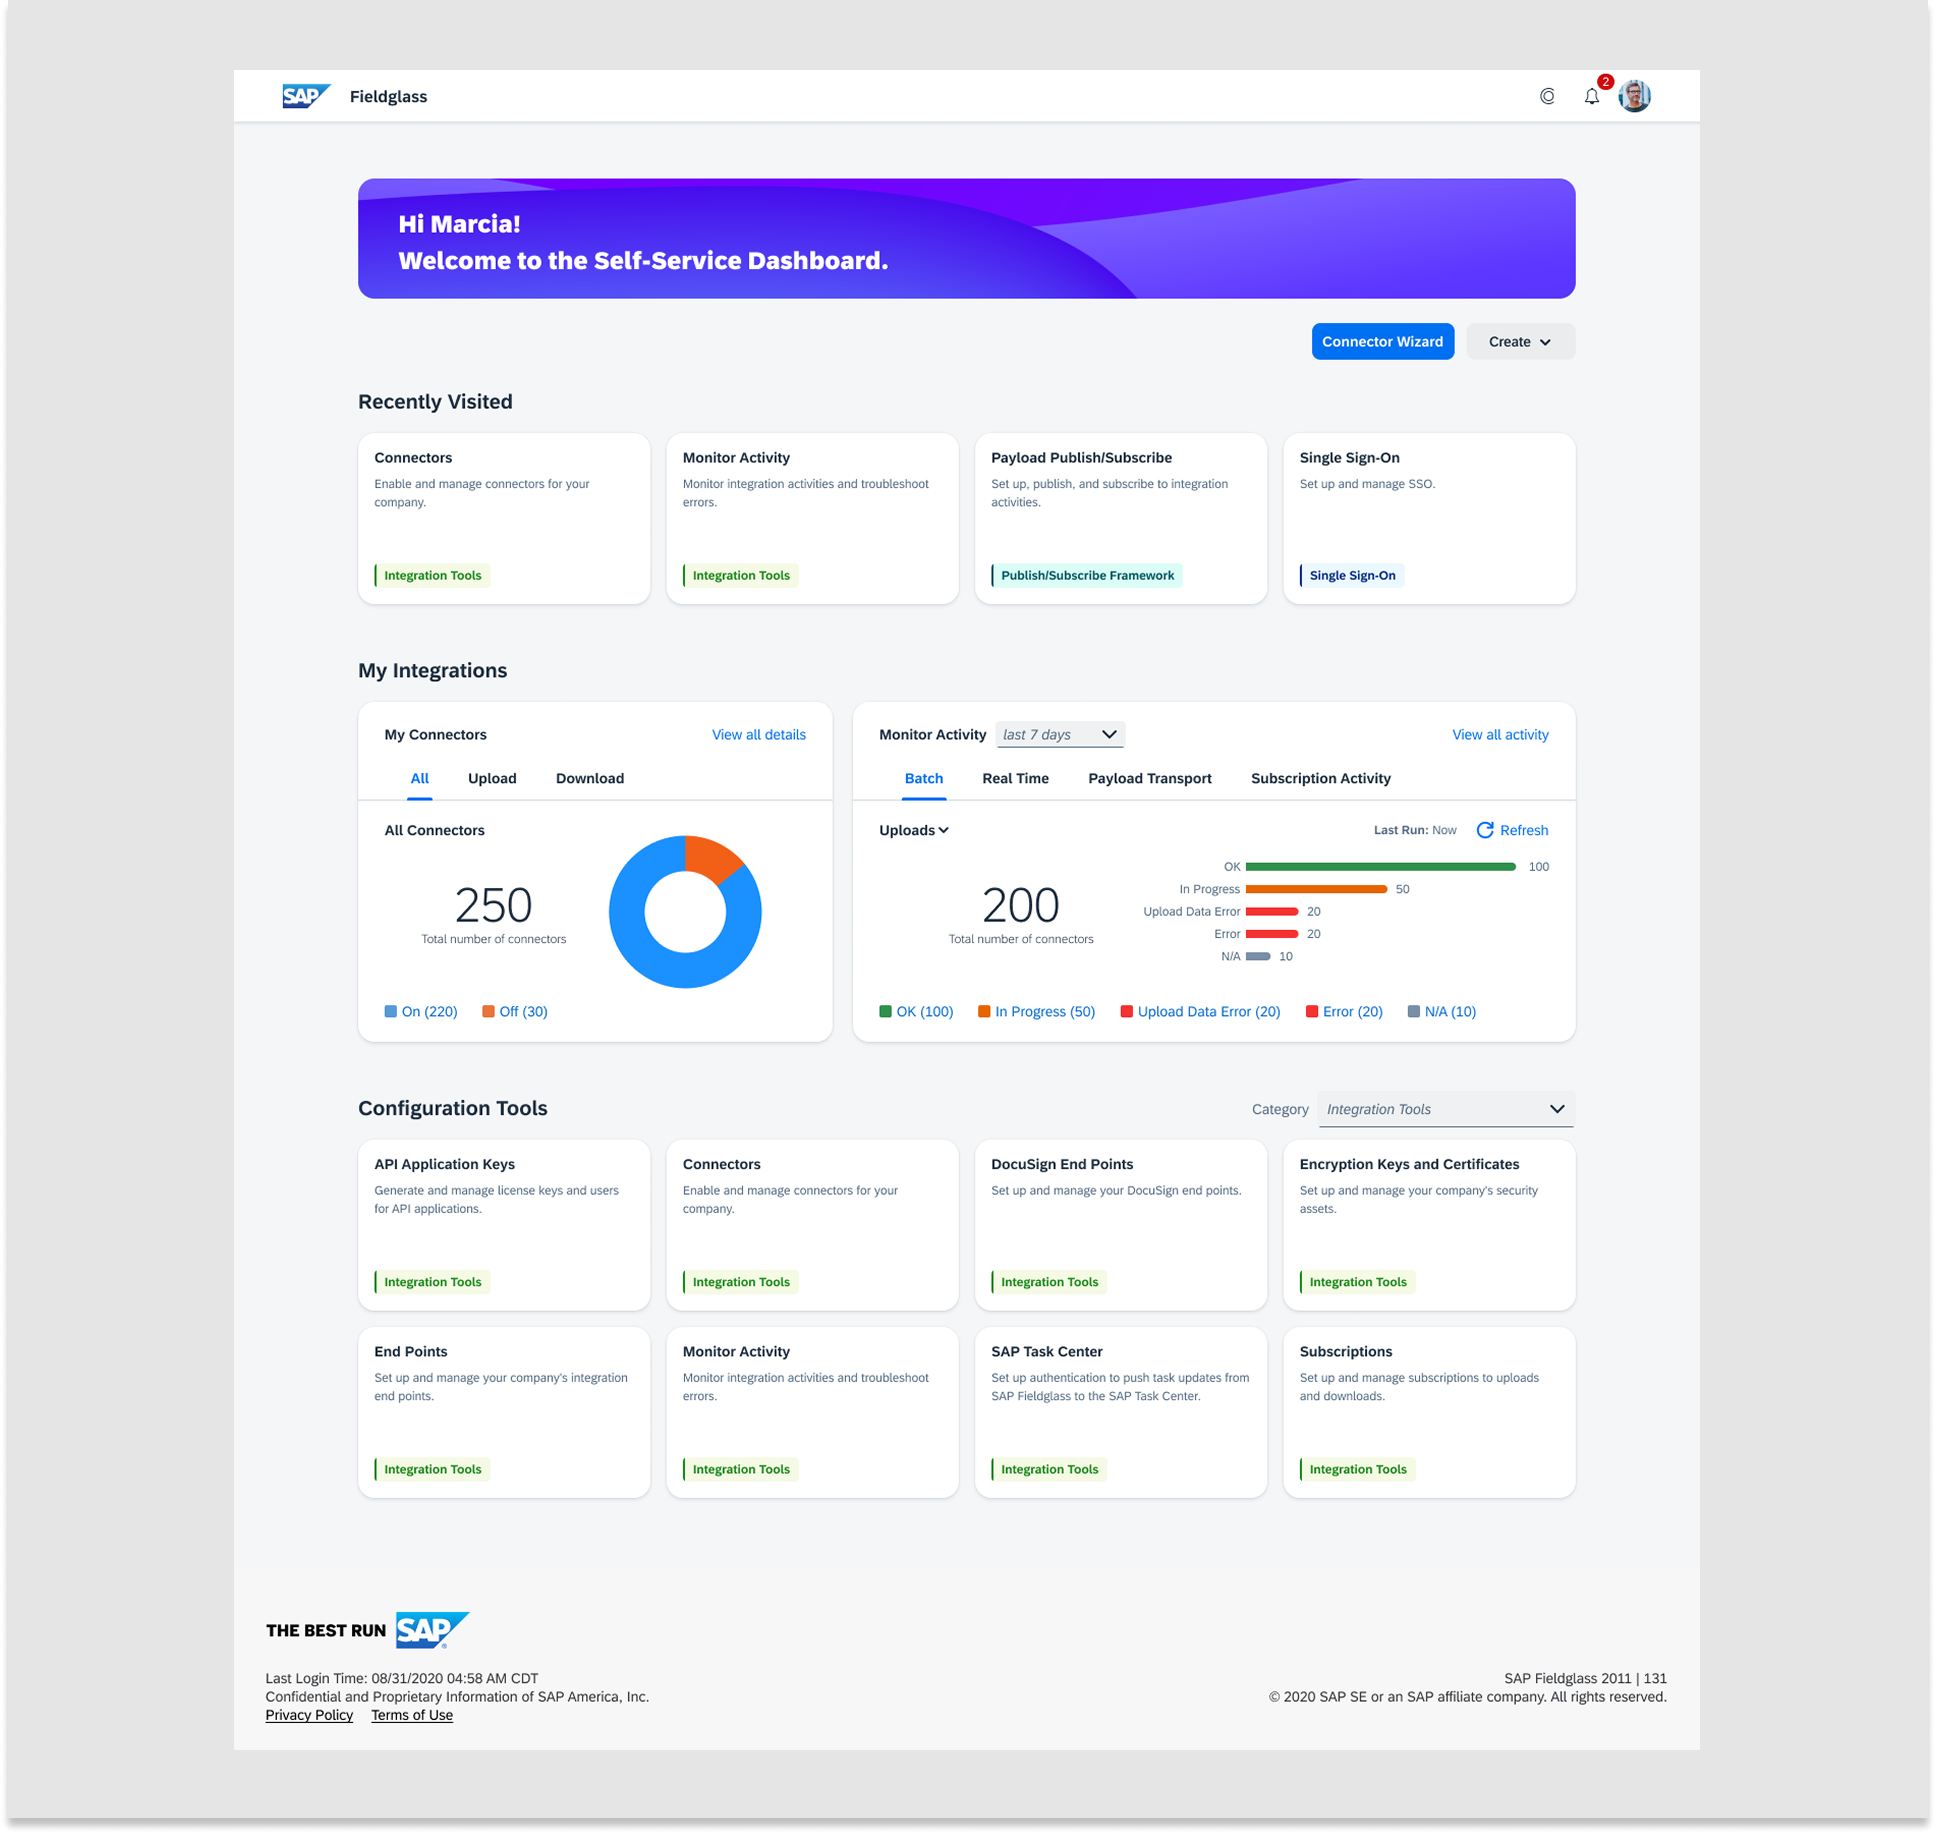Image resolution: width=1936 pixels, height=1834 pixels.
Task: Toggle the On (220) legend item
Action: click(421, 1012)
